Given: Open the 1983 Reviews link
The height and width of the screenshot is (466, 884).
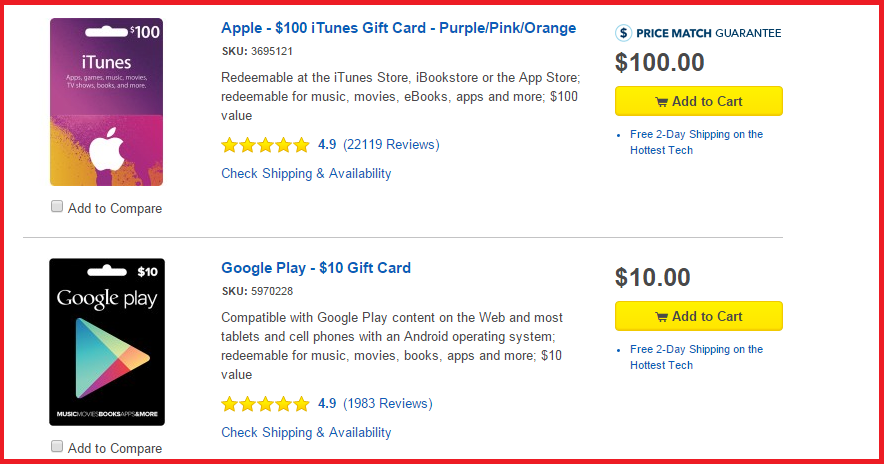Looking at the screenshot, I should click(387, 404).
